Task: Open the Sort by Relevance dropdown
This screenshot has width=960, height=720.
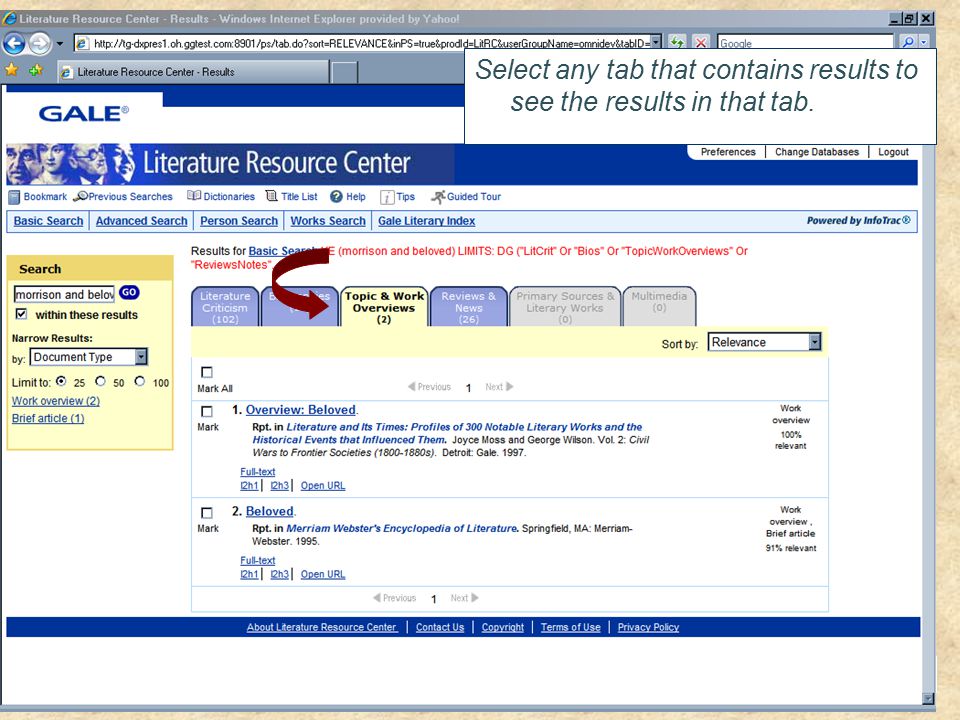Action: 764,342
